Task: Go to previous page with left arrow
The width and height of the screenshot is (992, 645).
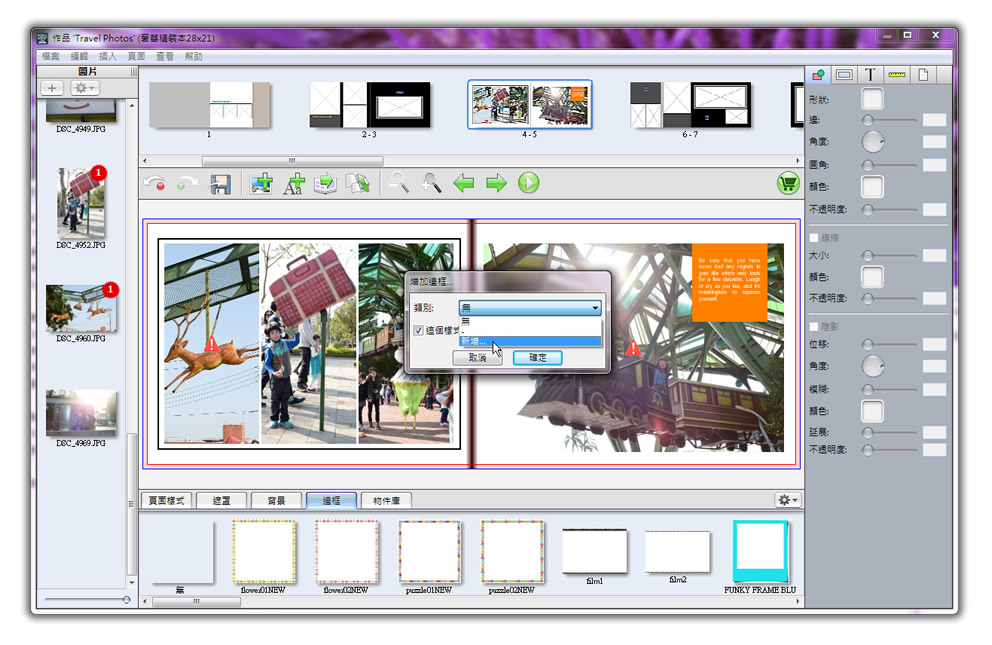Action: [x=463, y=183]
